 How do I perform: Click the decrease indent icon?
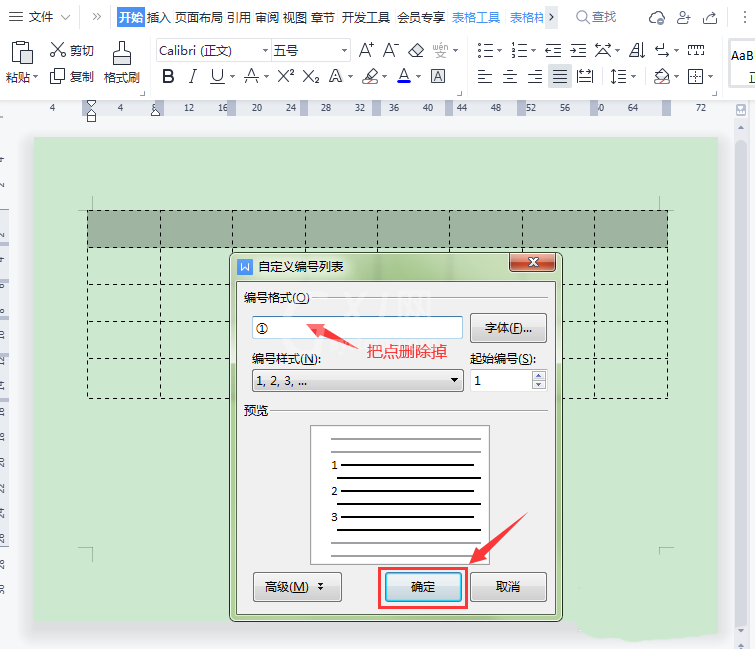553,50
